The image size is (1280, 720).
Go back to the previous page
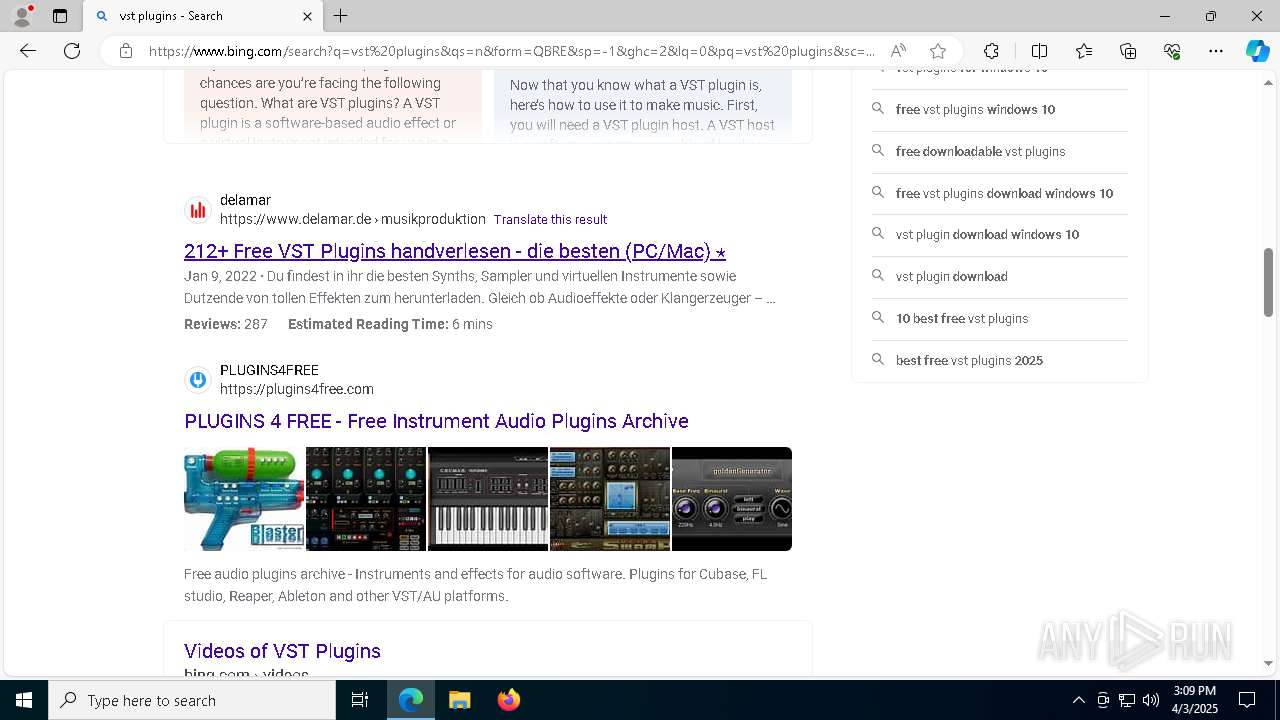[28, 51]
